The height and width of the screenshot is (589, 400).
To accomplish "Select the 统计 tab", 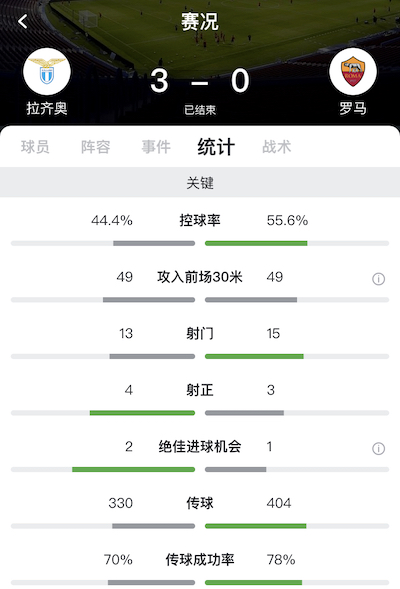I will (216, 147).
